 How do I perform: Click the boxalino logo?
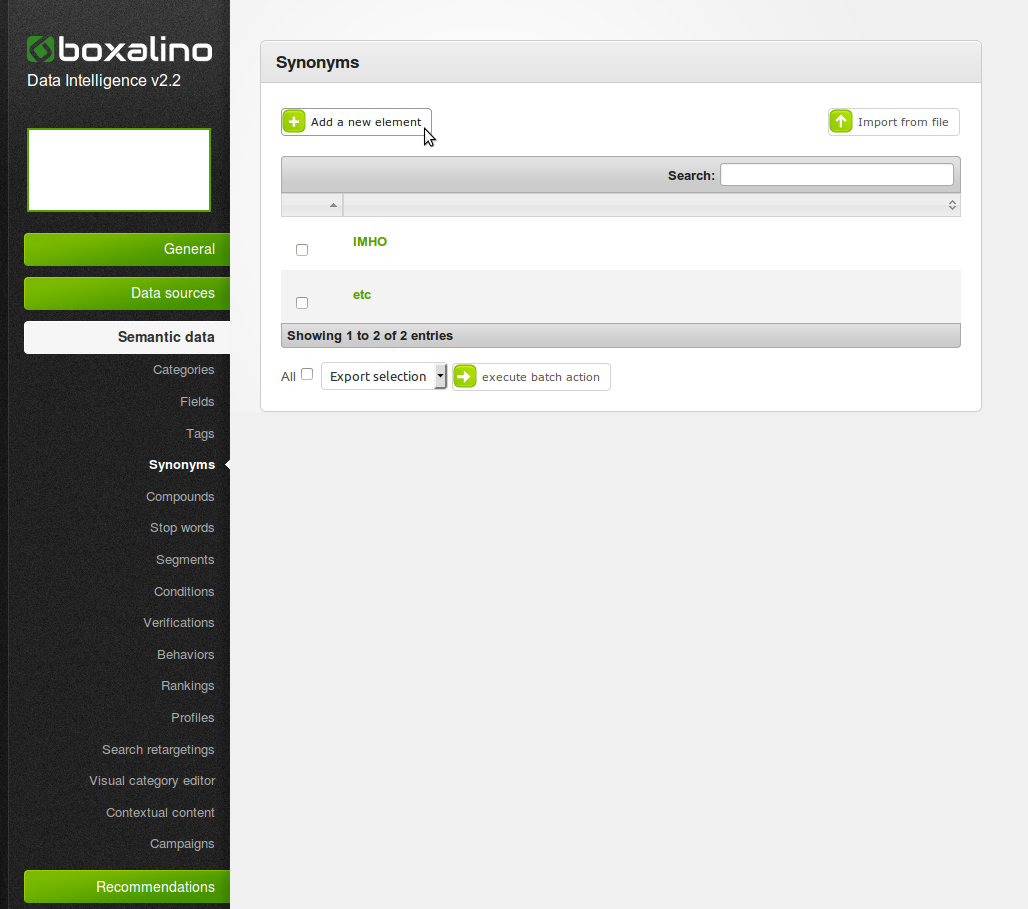119,49
